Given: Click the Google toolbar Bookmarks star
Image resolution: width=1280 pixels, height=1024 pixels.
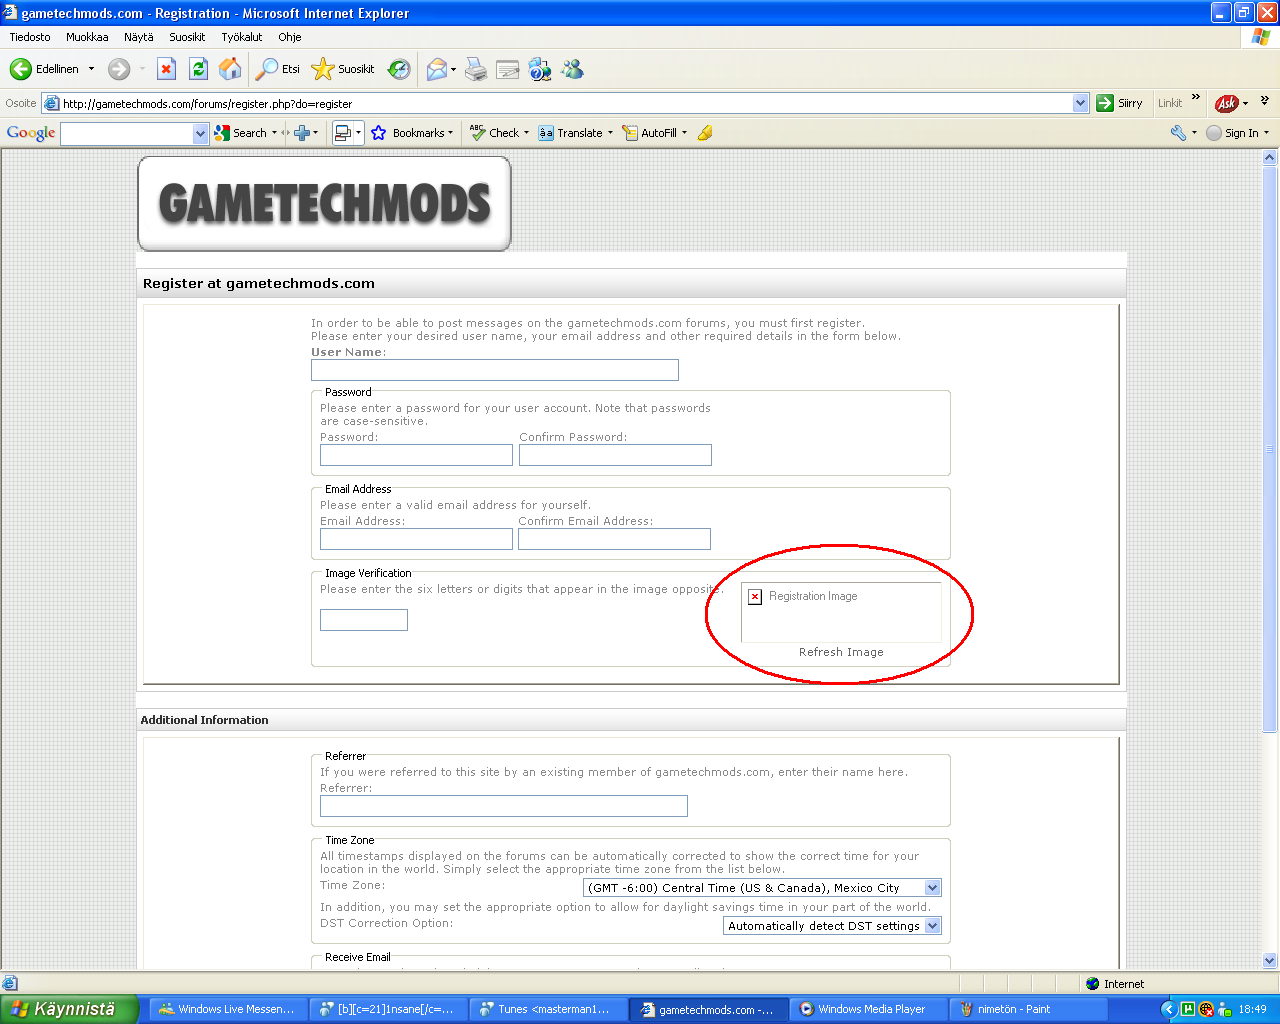Looking at the screenshot, I should pyautogui.click(x=379, y=133).
